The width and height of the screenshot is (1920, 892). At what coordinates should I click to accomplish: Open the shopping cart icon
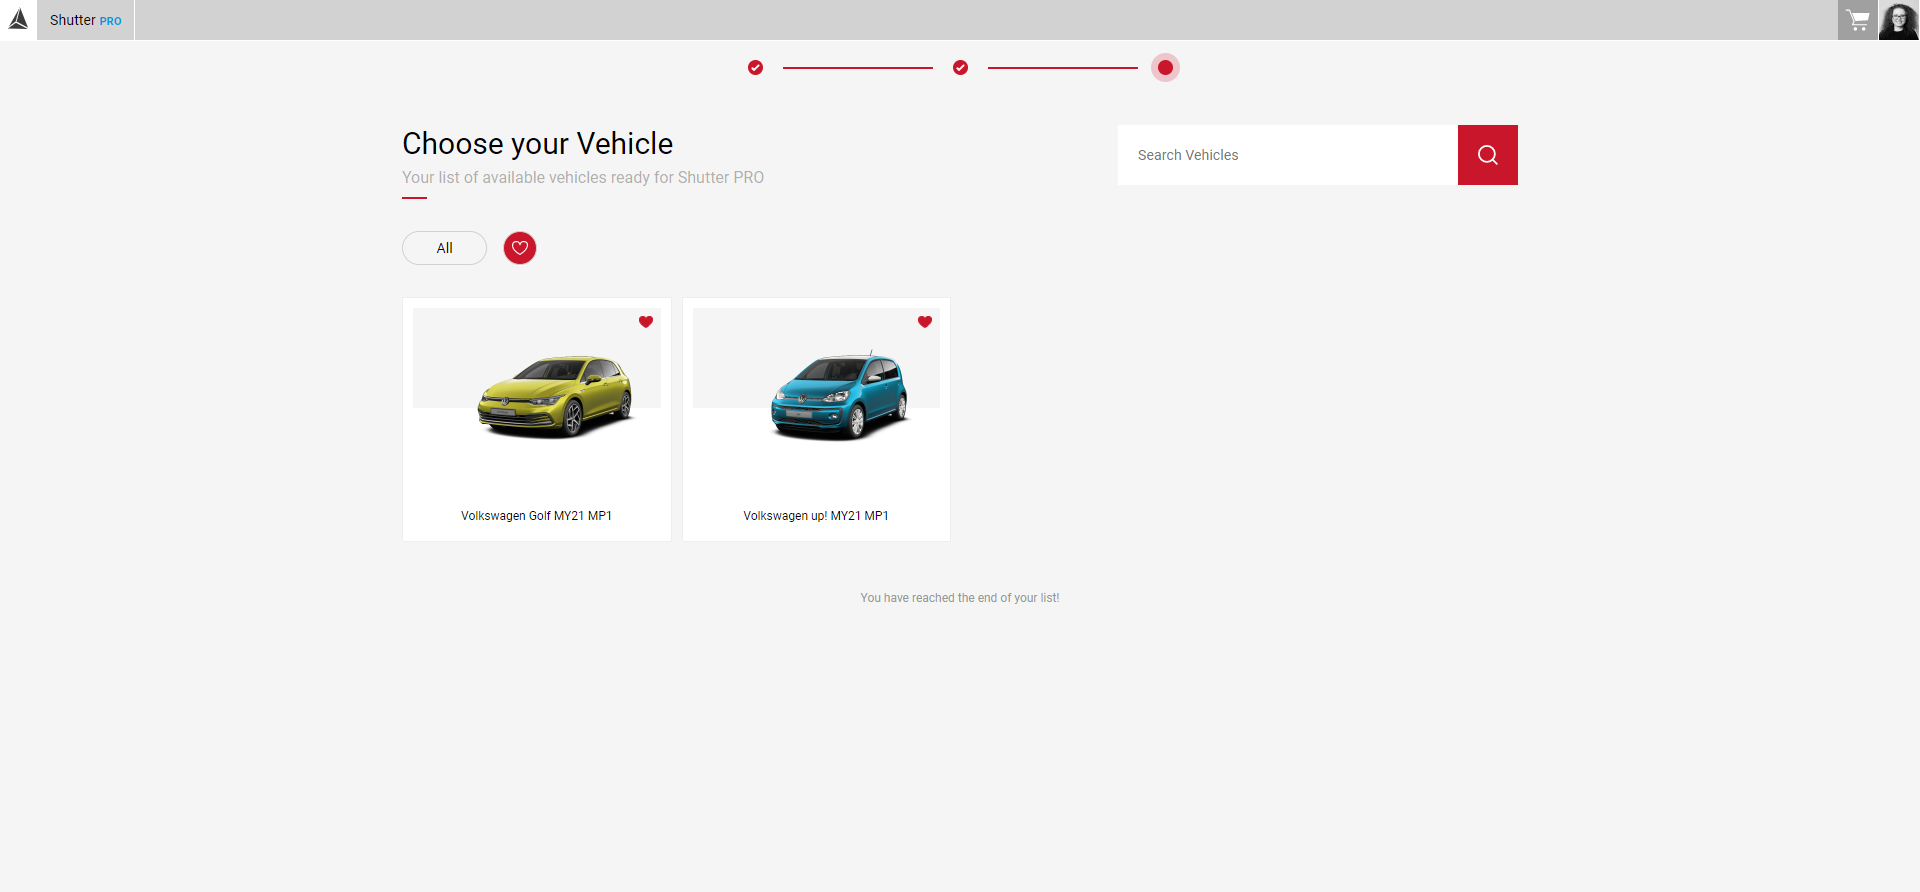[x=1858, y=20]
